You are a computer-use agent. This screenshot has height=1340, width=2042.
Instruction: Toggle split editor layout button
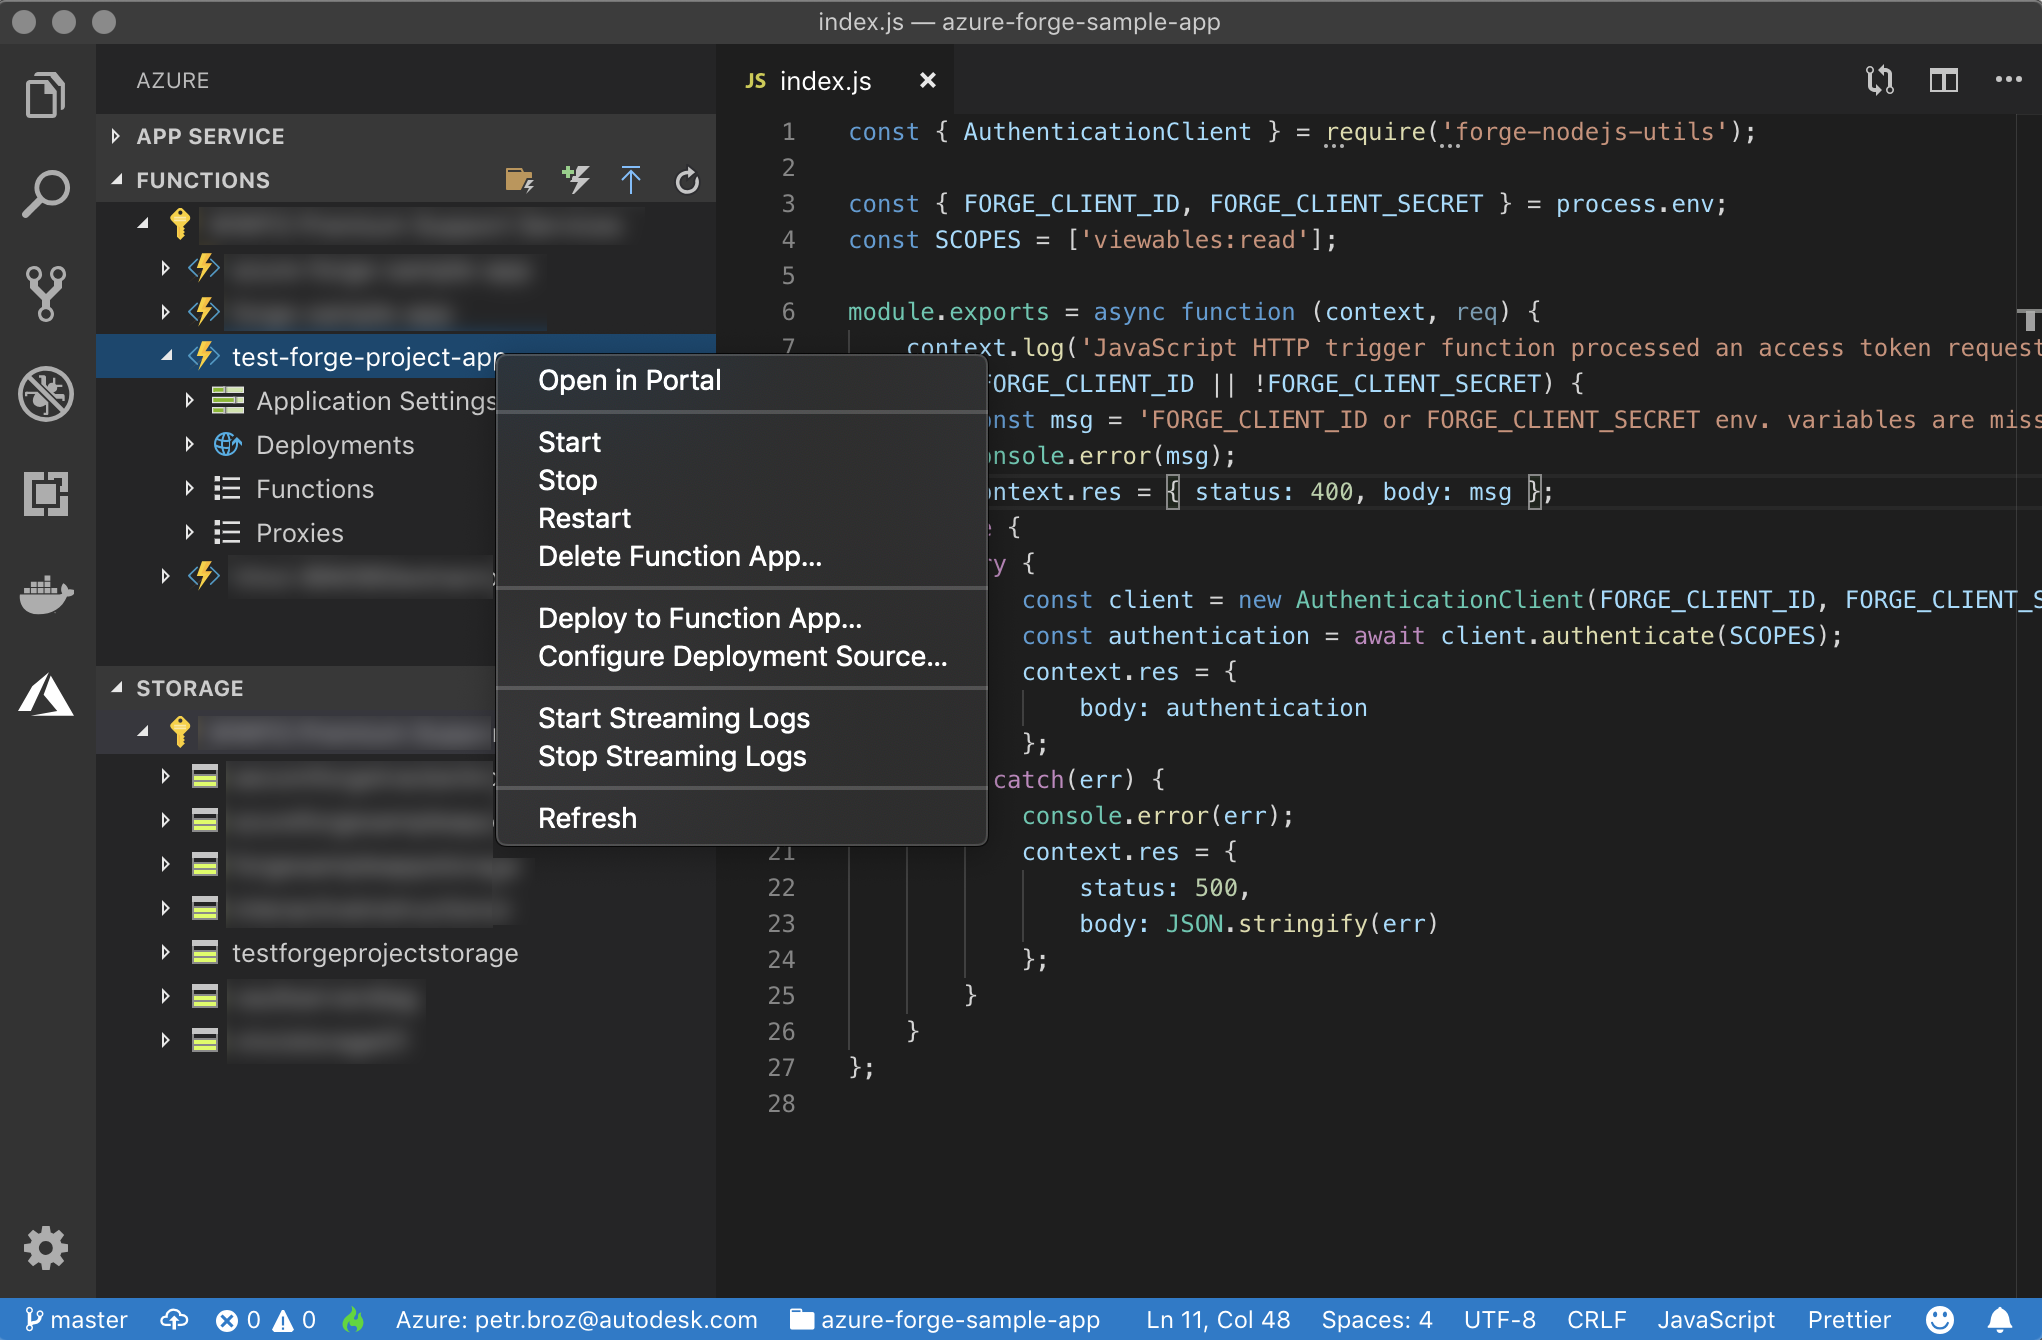coord(1943,80)
